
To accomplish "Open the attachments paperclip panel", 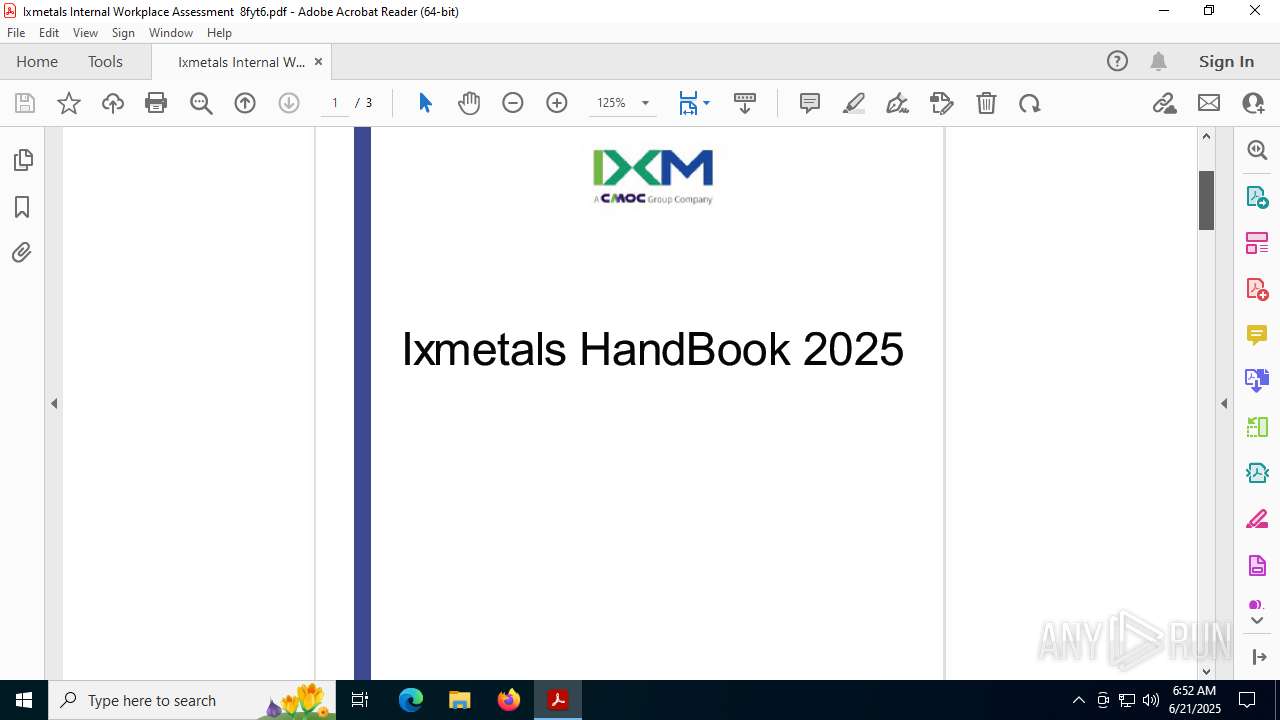I will [22, 253].
